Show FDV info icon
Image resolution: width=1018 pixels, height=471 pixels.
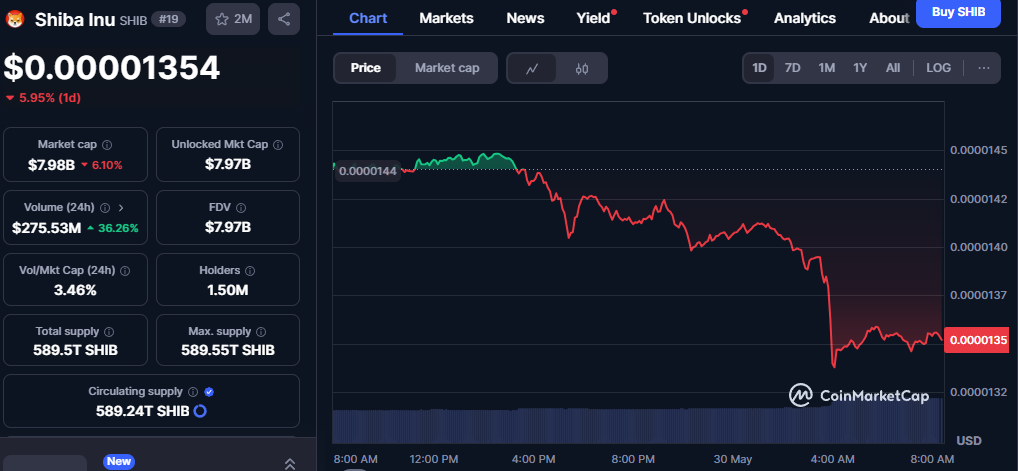241,208
